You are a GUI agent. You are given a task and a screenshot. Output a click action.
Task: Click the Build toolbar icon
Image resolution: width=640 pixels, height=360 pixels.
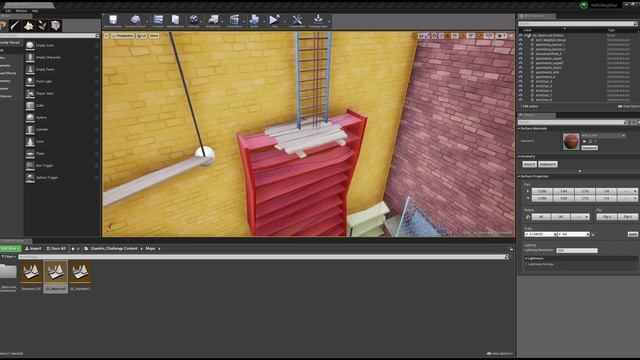tap(254, 20)
